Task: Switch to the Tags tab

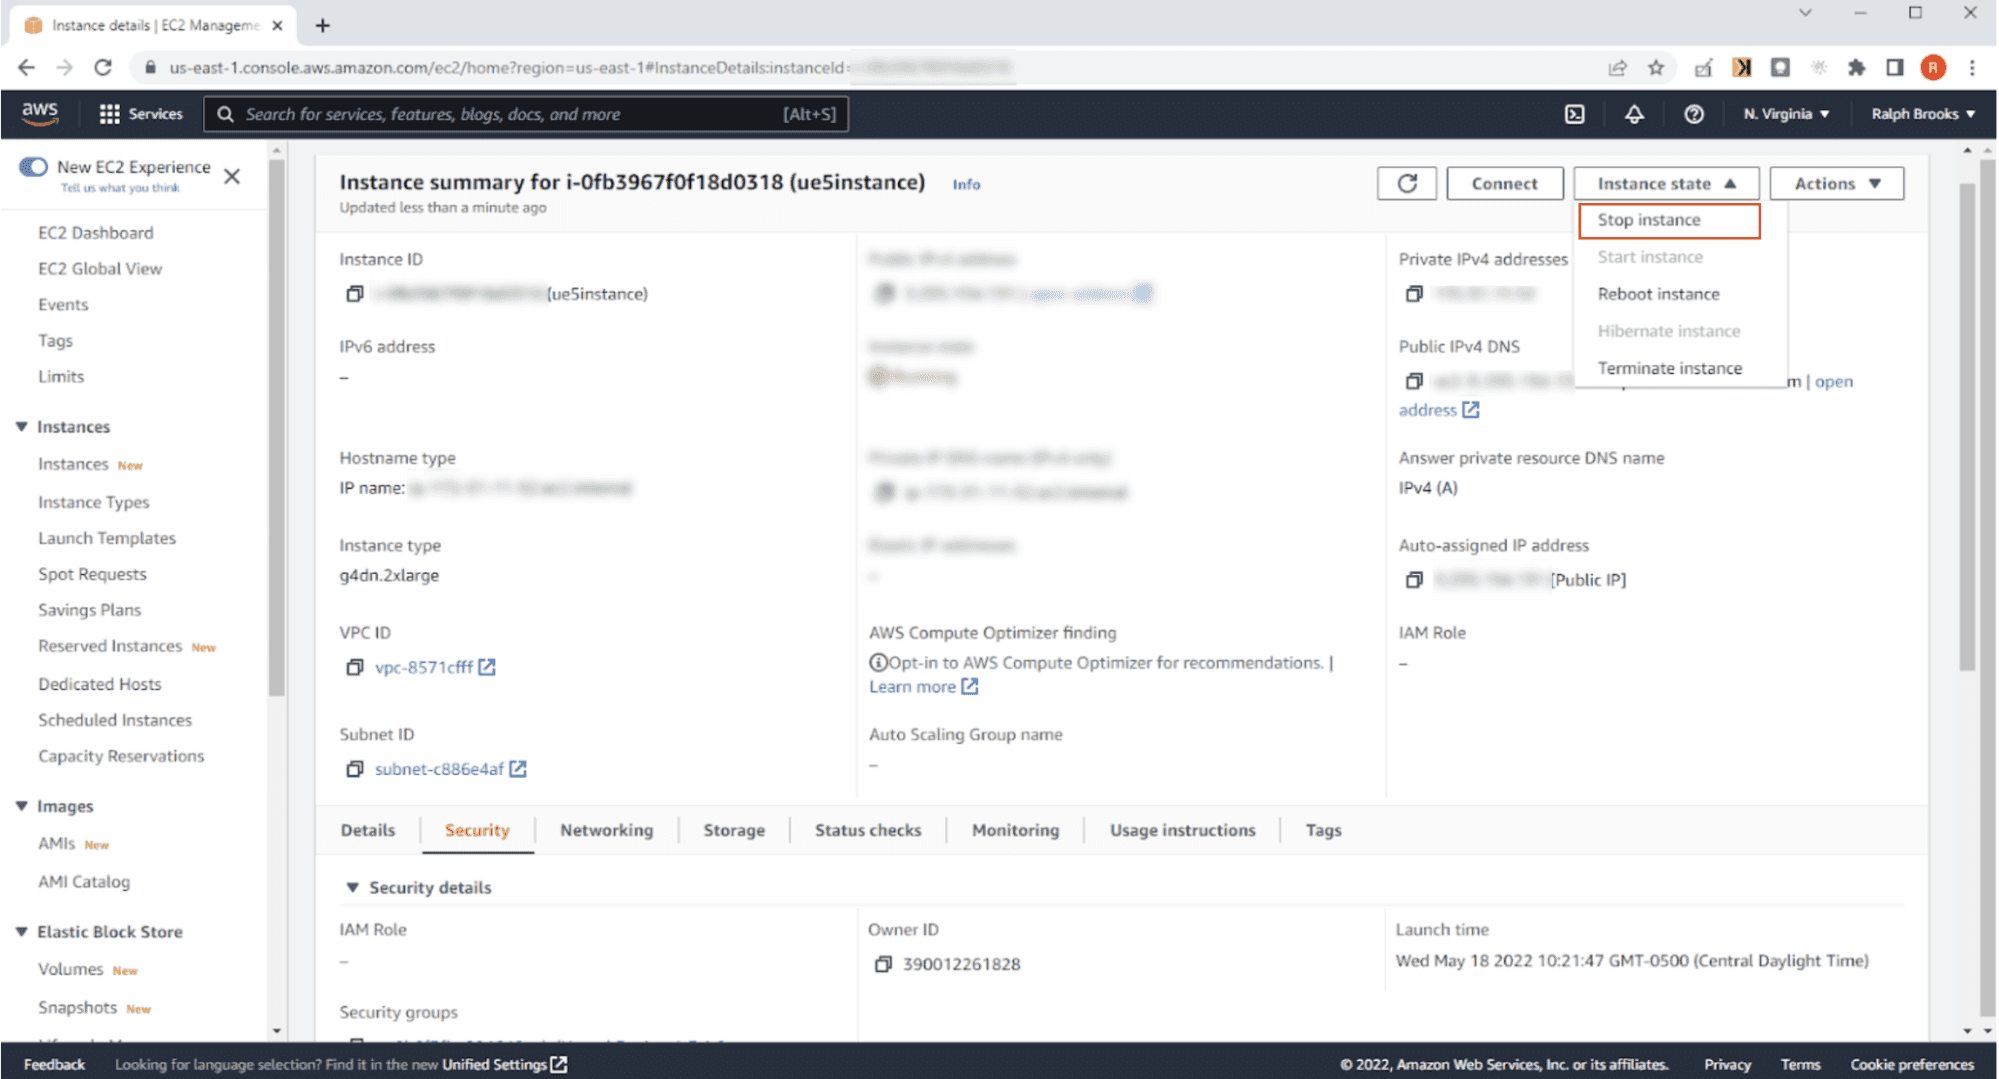Action: click(1323, 830)
